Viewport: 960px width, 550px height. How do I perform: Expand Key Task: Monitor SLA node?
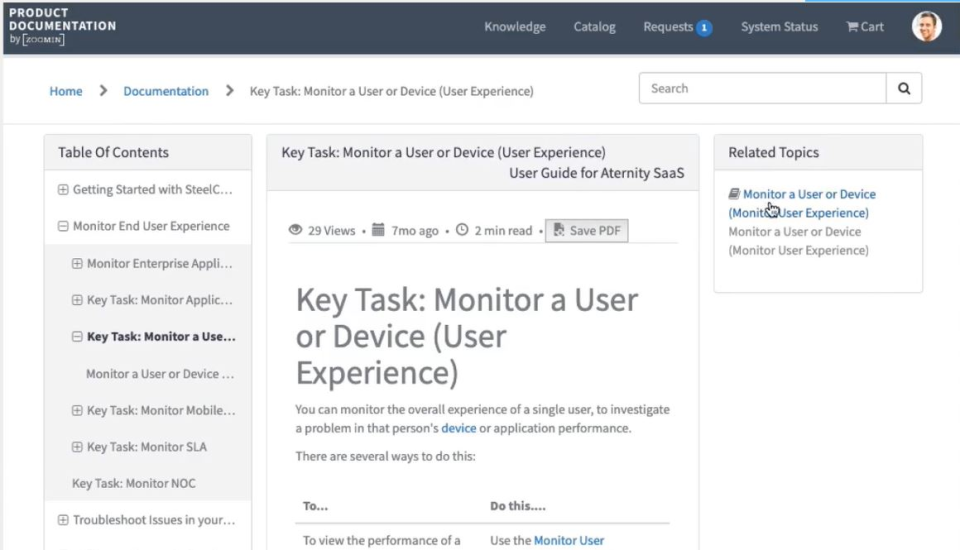(x=77, y=447)
